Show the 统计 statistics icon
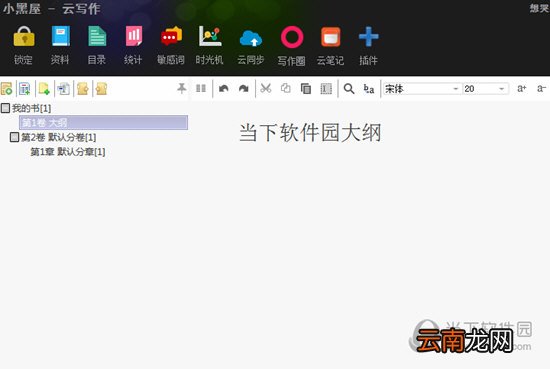The height and width of the screenshot is (369, 550). (x=134, y=36)
